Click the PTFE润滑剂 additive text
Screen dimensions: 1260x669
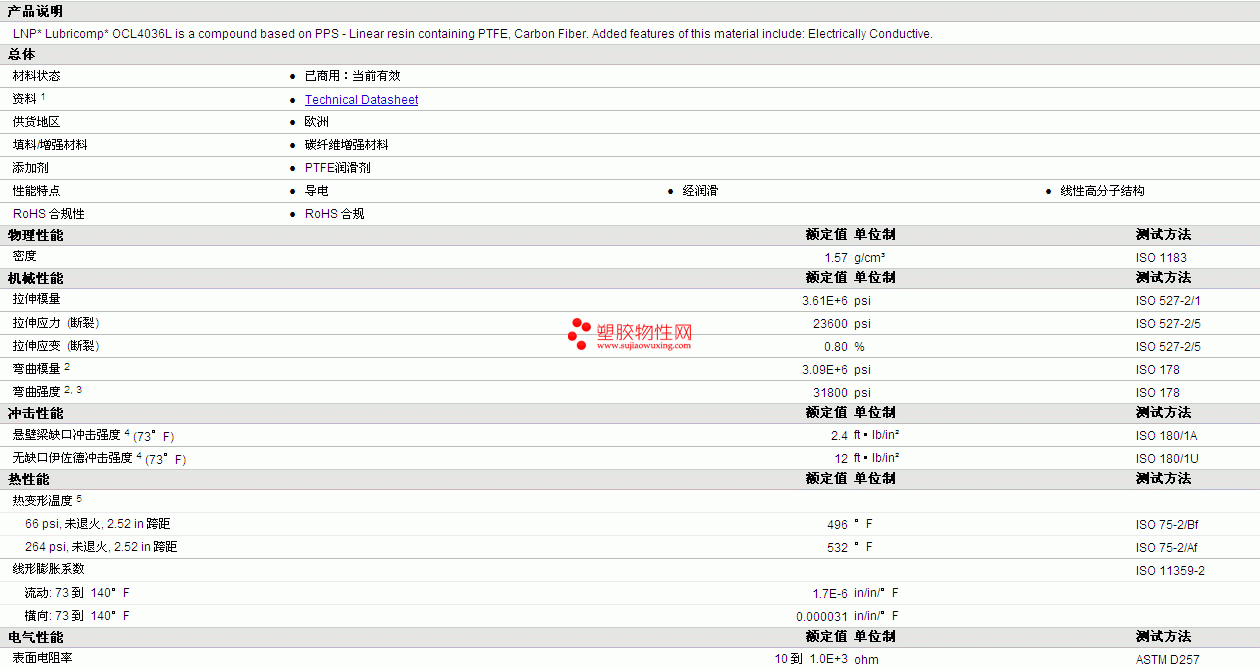338,168
